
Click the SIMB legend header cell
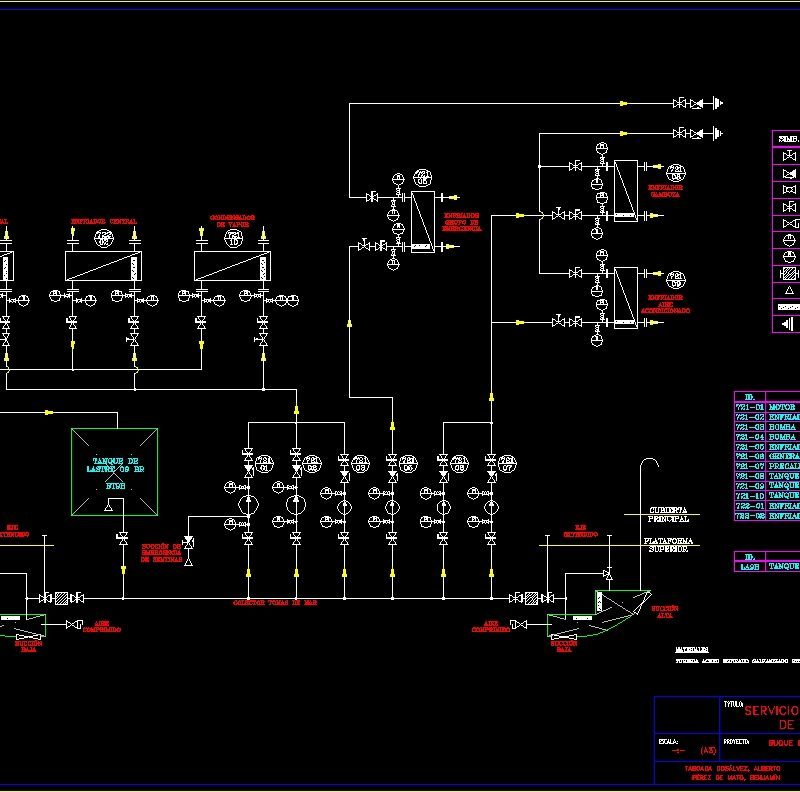pyautogui.click(x=788, y=139)
